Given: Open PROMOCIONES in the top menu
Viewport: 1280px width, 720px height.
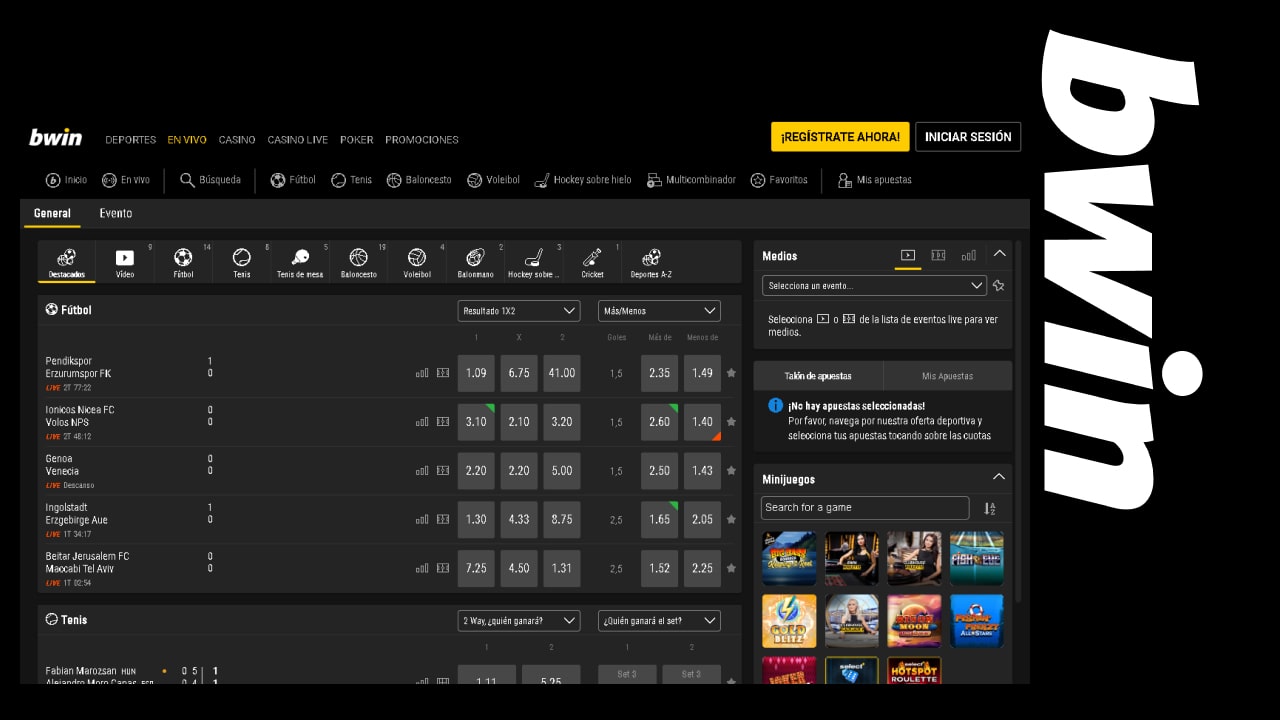Looking at the screenshot, I should pos(422,140).
